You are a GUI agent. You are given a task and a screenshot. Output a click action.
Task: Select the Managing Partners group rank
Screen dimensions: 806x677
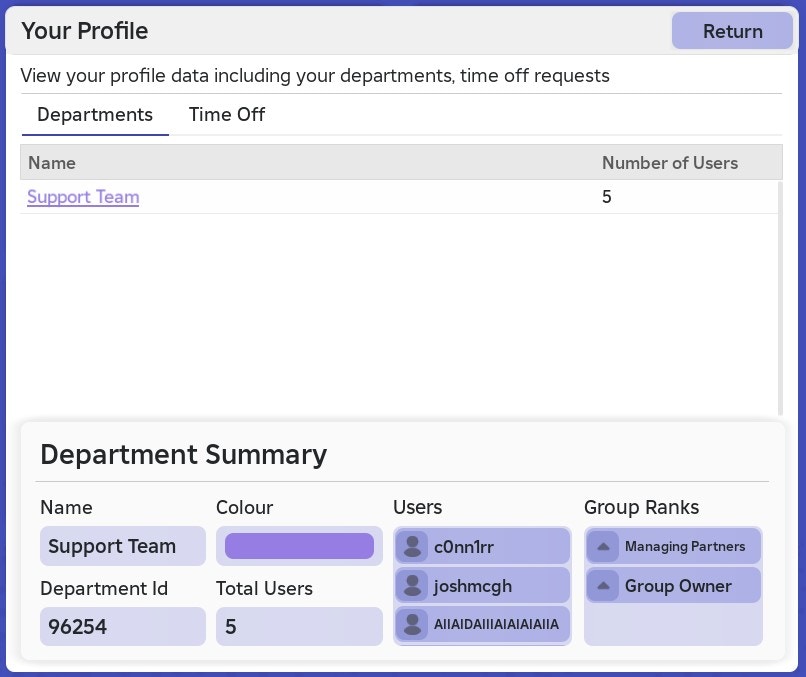tap(673, 546)
